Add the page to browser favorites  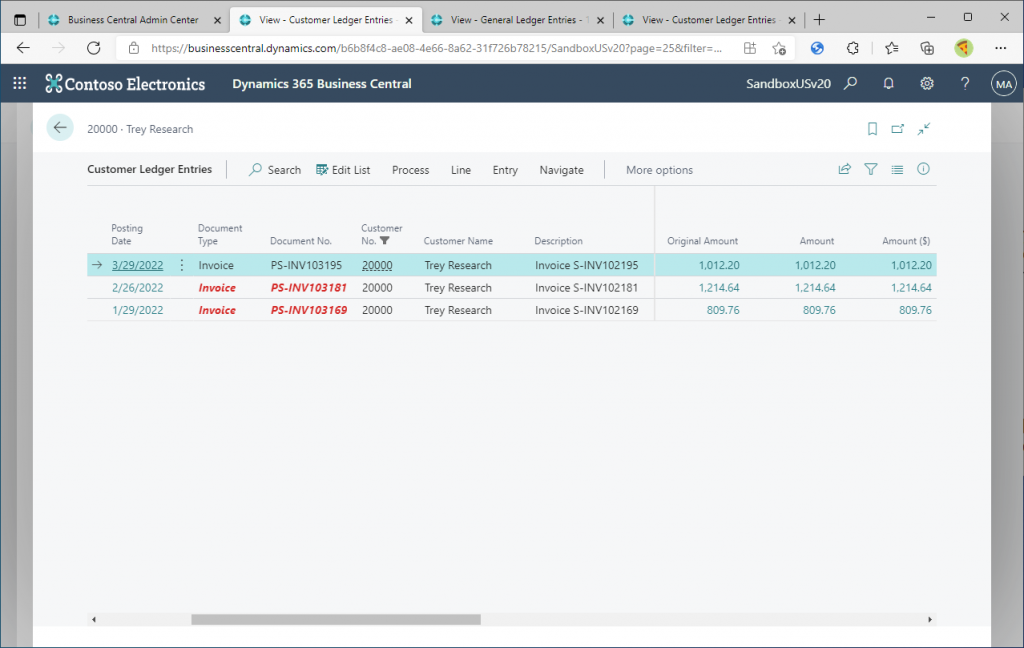pyautogui.click(x=778, y=48)
